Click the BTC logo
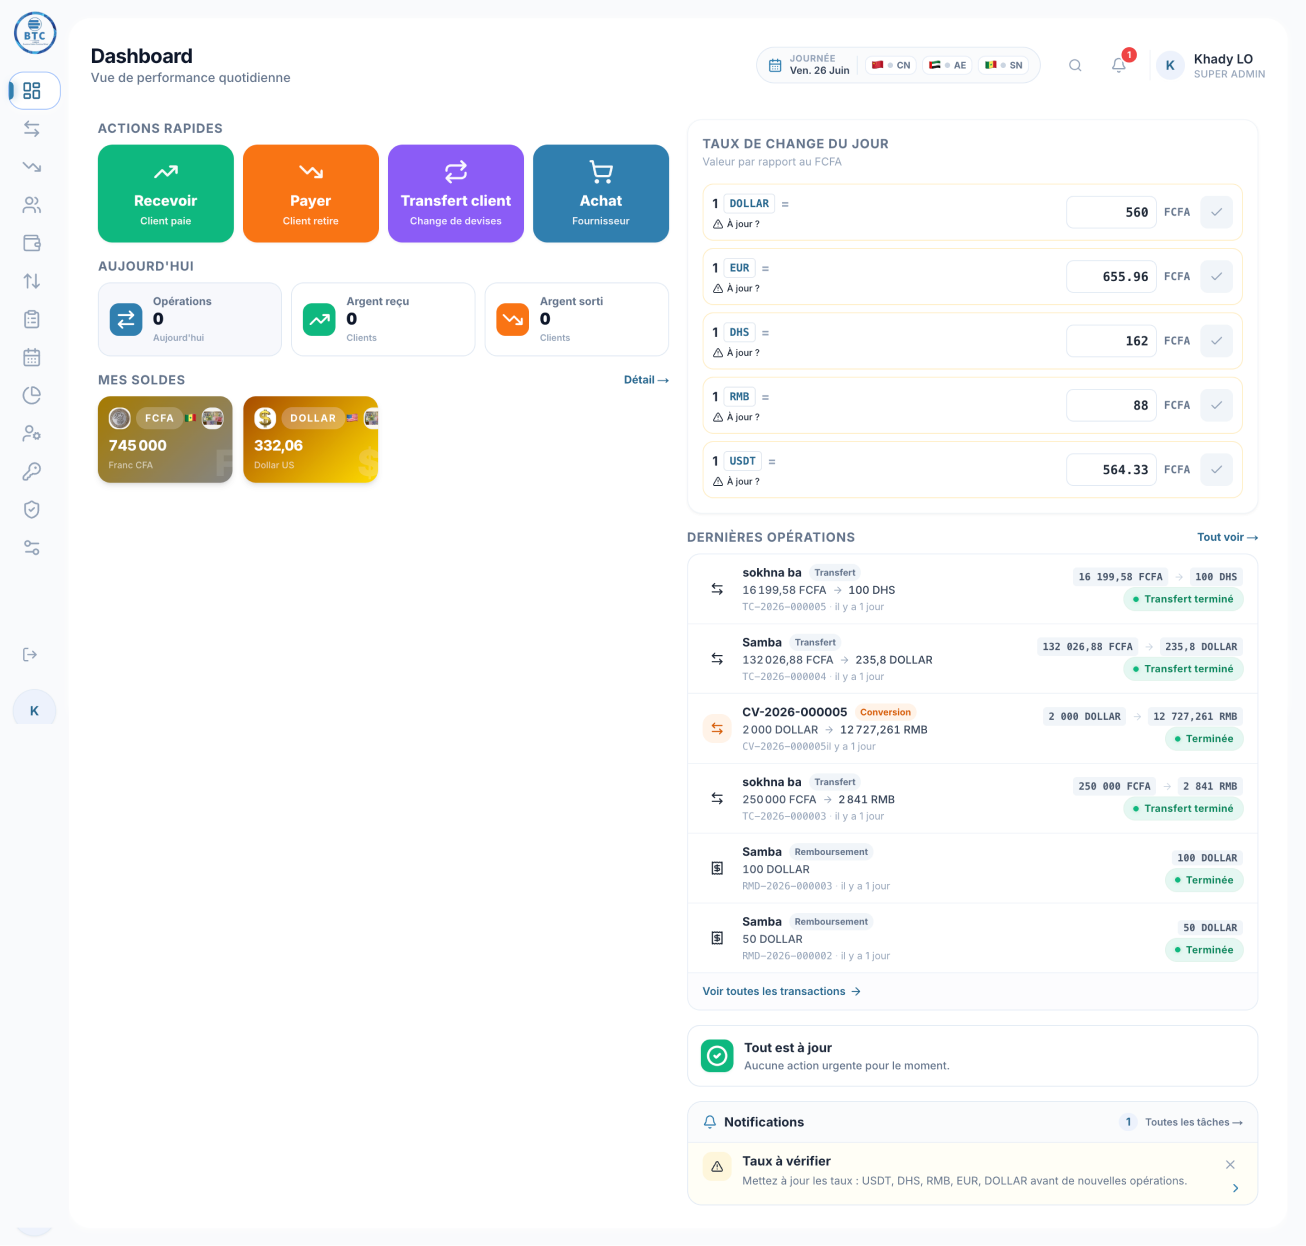 (x=35, y=33)
